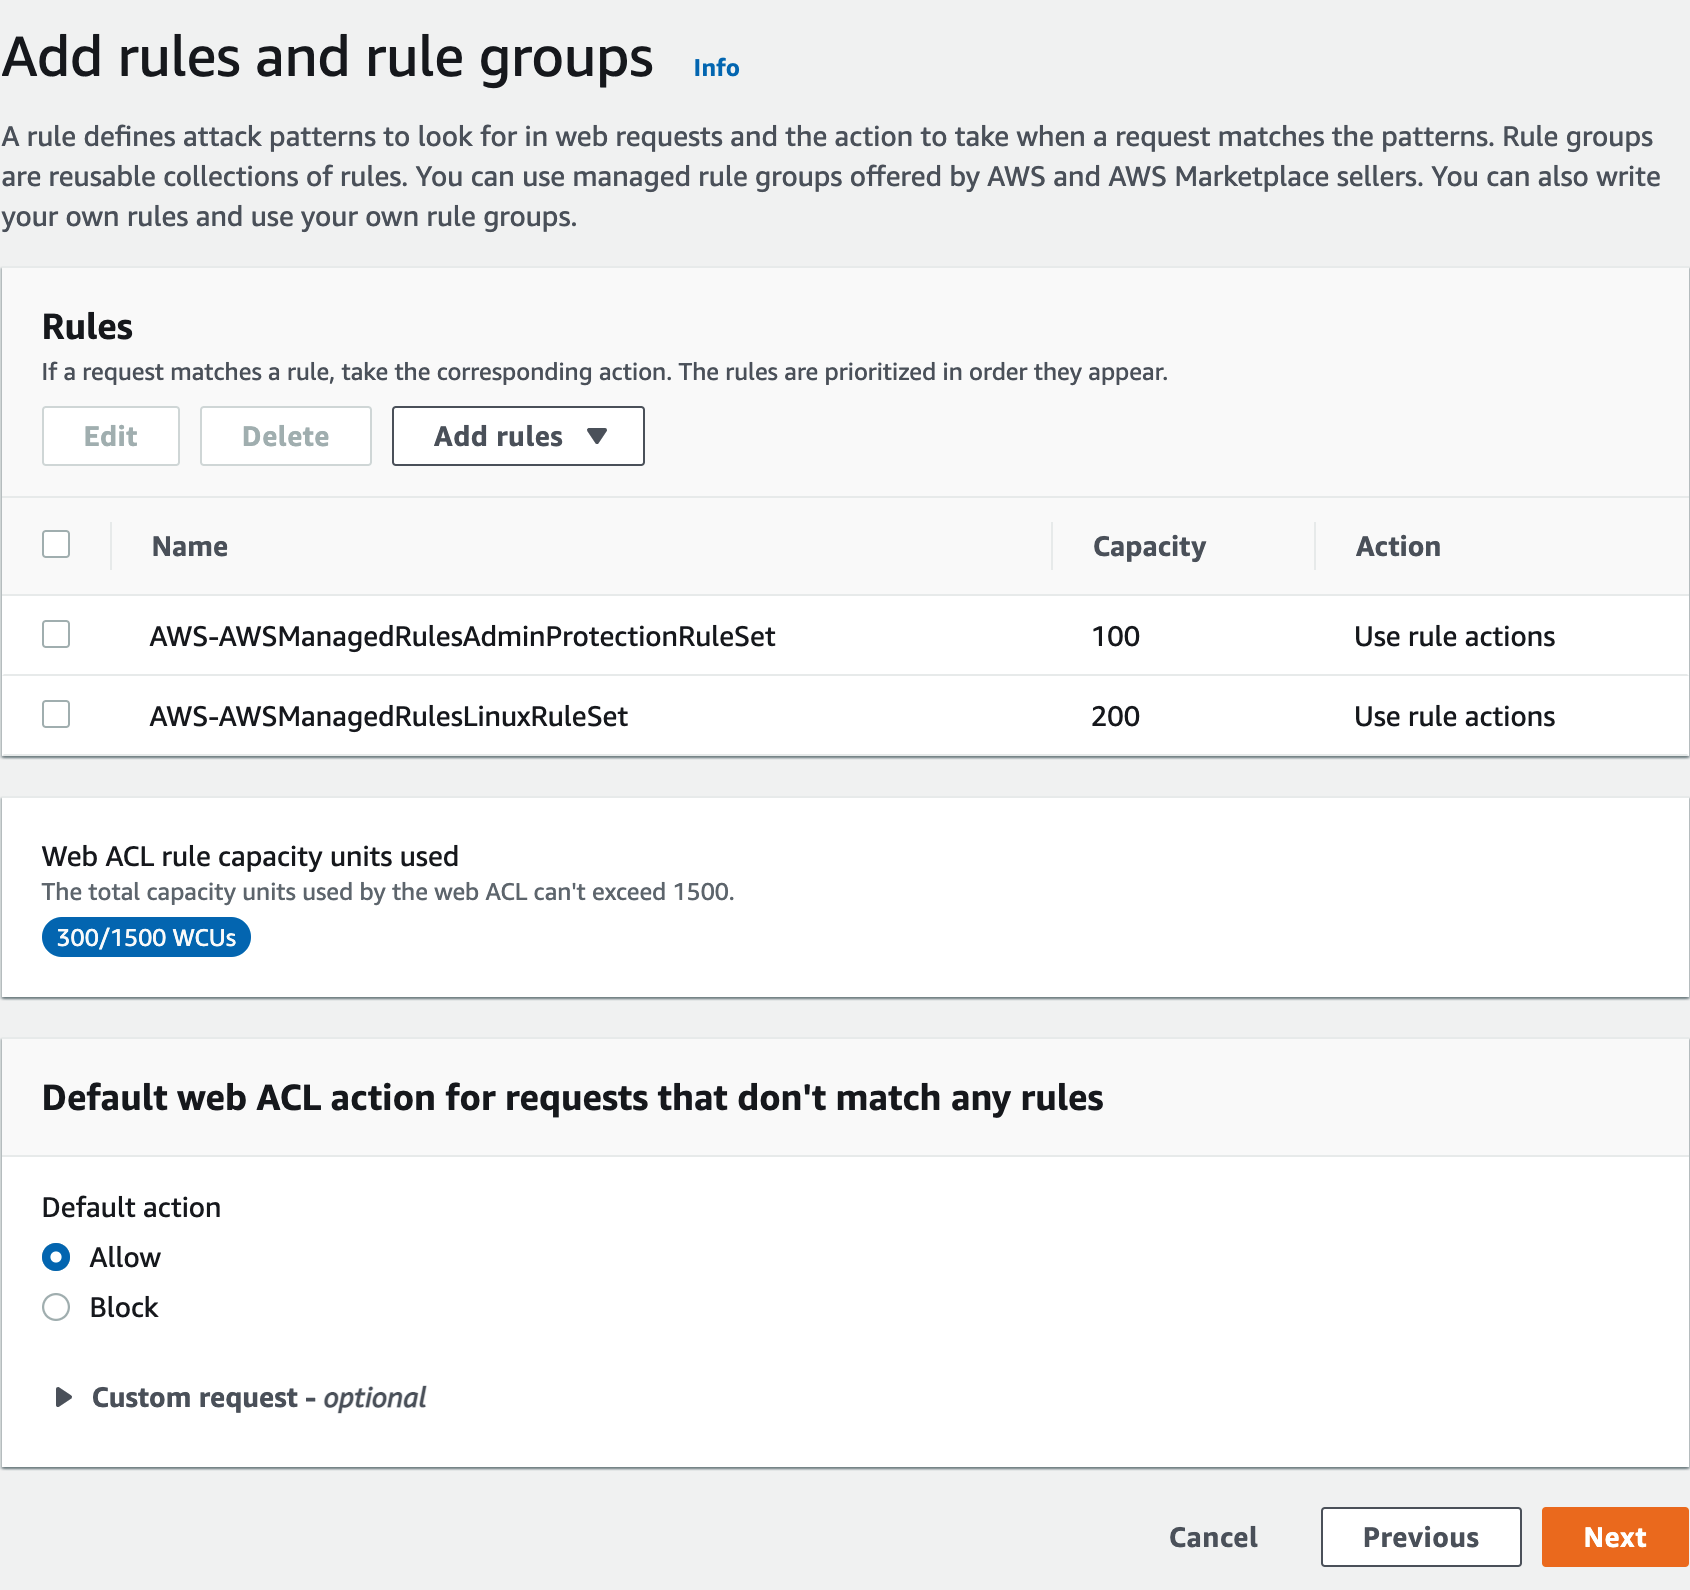Expand the Add rules menu chevron
The width and height of the screenshot is (1690, 1590).
pyautogui.click(x=598, y=436)
